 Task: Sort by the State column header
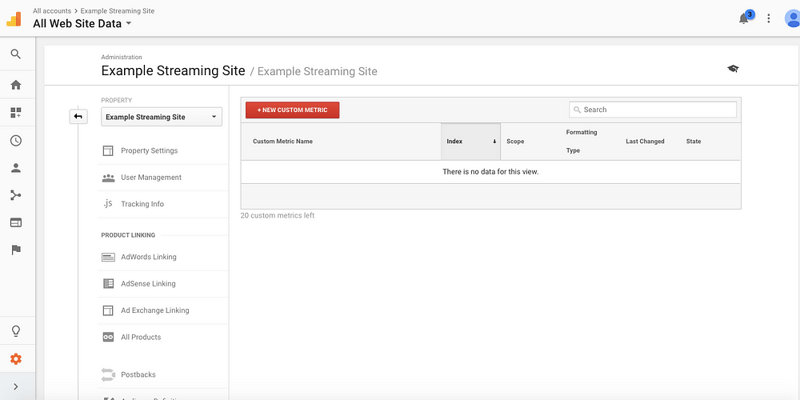(693, 141)
